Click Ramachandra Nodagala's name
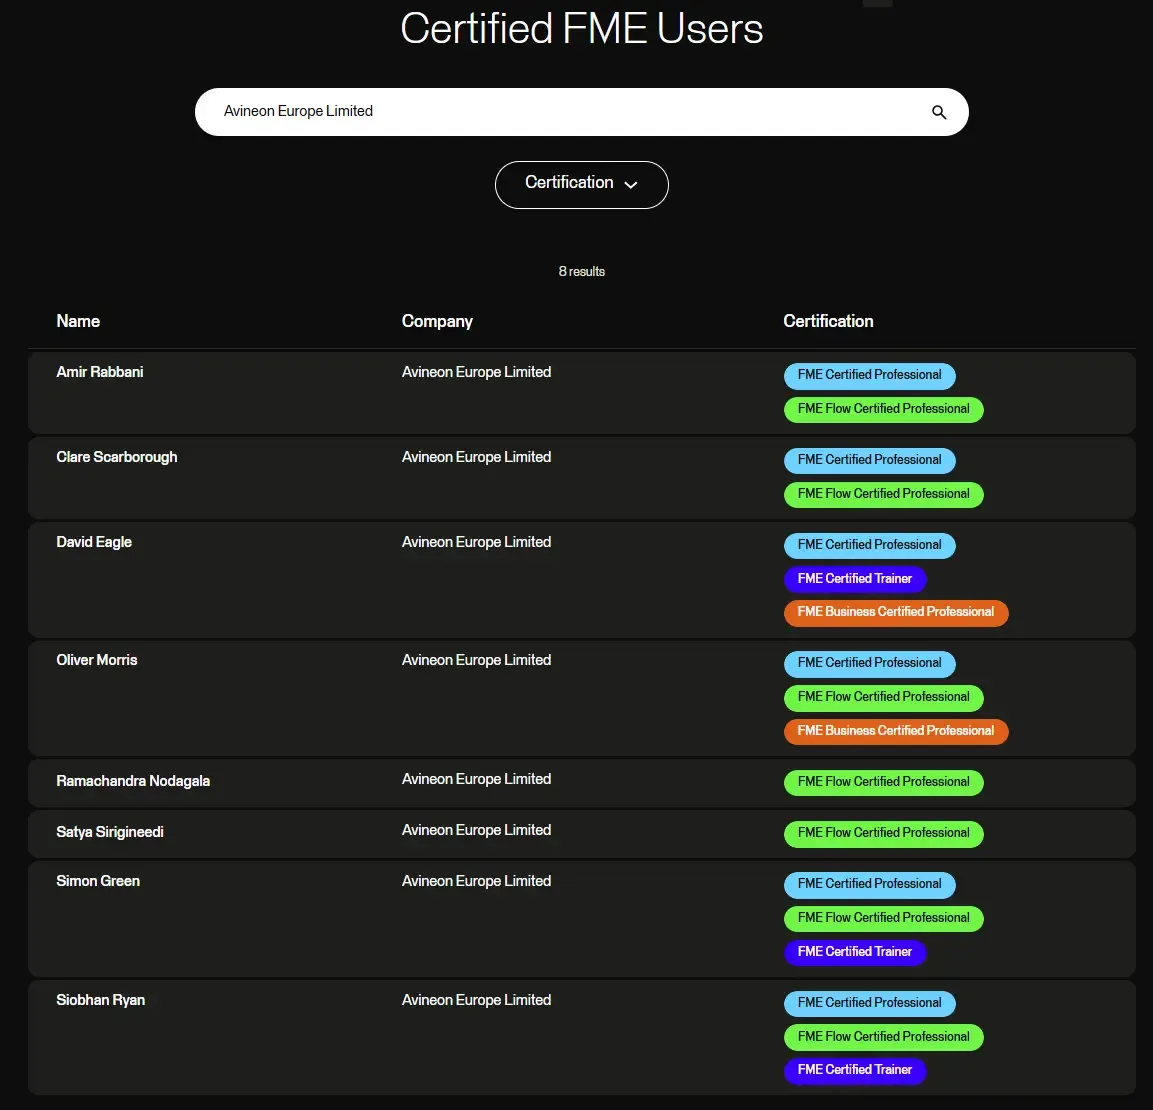Image resolution: width=1153 pixels, height=1110 pixels. [133, 781]
